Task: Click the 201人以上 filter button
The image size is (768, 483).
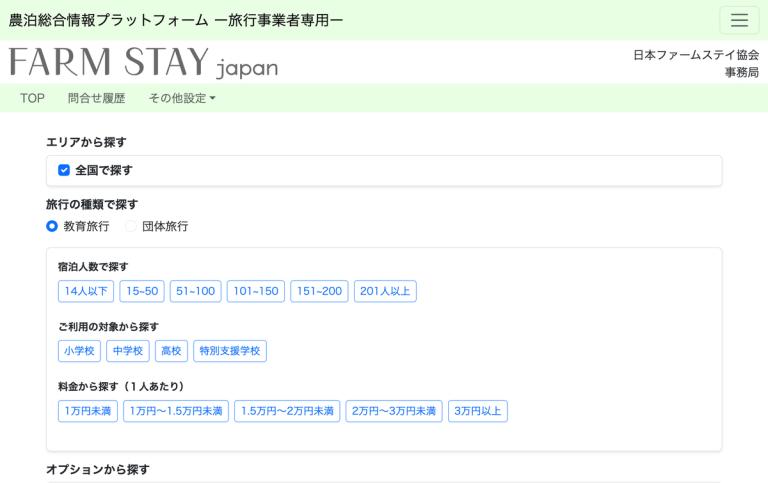Action: click(385, 291)
